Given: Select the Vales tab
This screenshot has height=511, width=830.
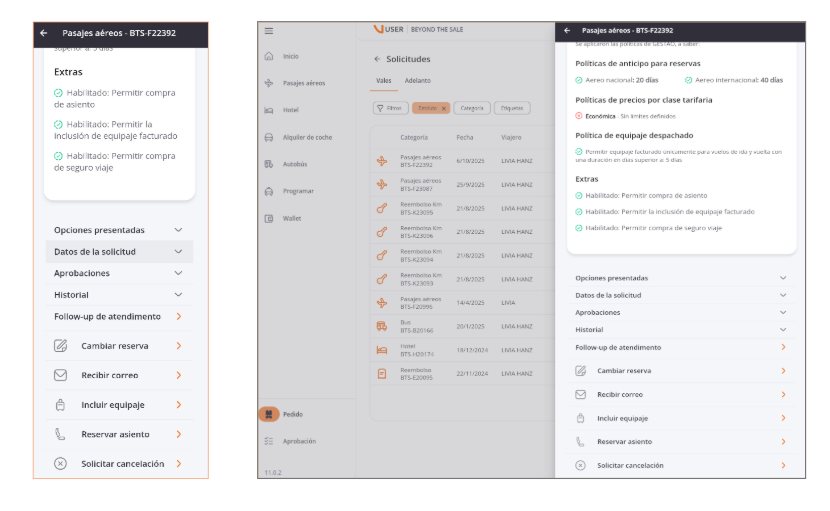Looking at the screenshot, I should click(384, 80).
